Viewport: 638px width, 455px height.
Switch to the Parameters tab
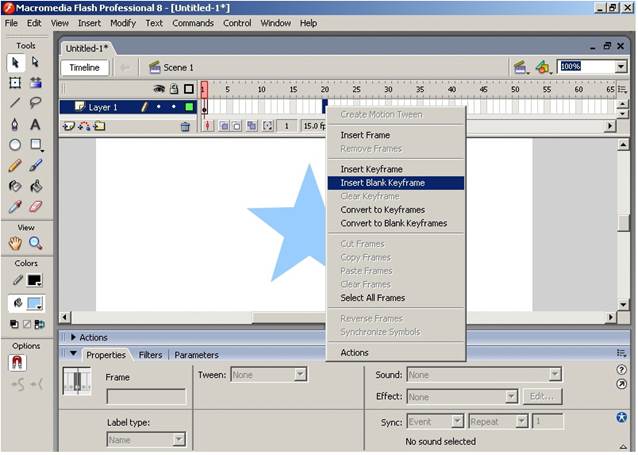197,355
